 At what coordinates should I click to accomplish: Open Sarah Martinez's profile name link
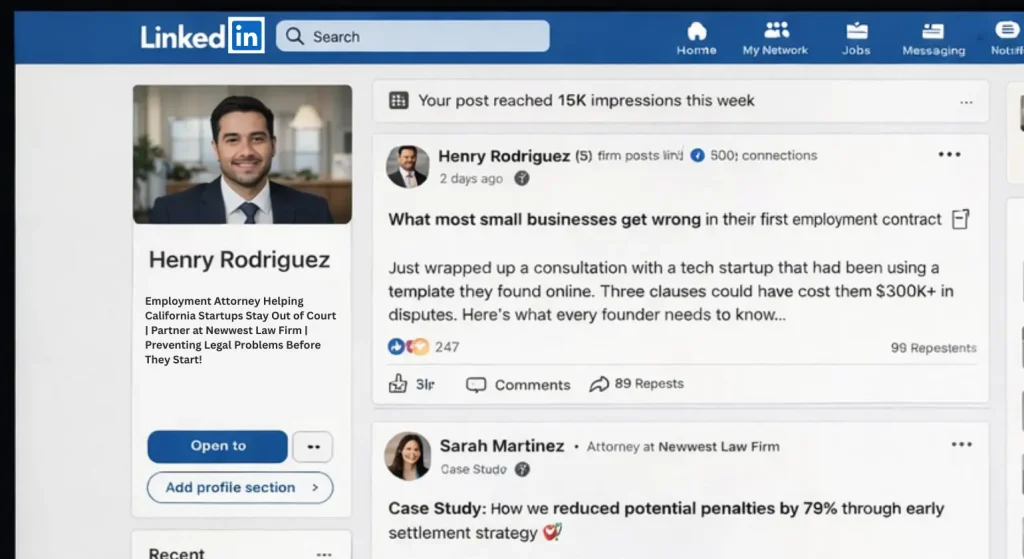coord(502,446)
